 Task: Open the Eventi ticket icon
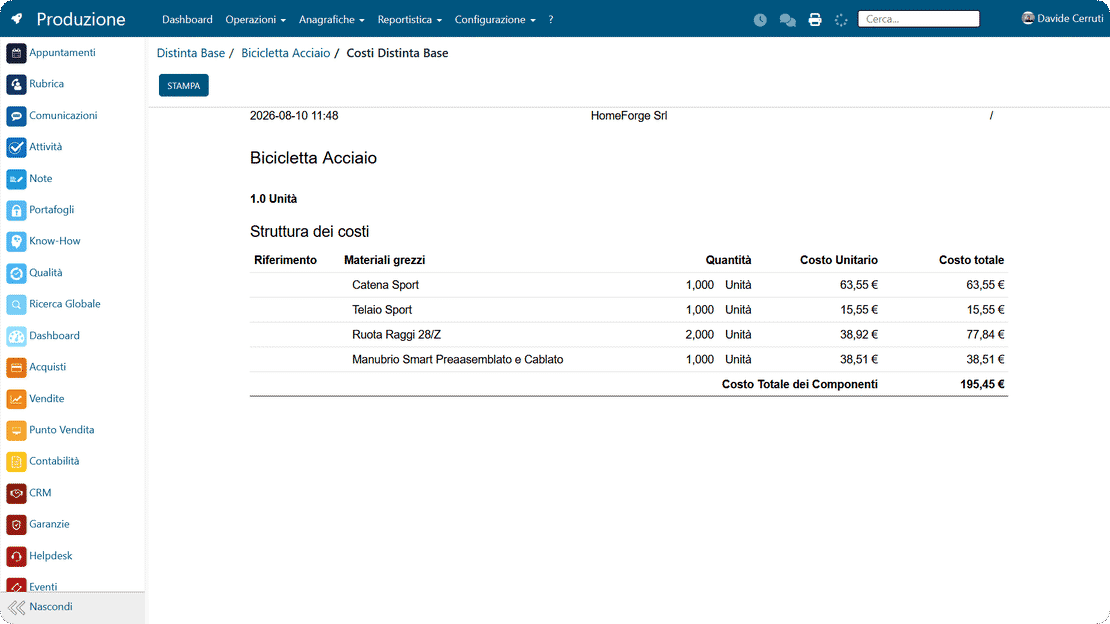pos(16,585)
